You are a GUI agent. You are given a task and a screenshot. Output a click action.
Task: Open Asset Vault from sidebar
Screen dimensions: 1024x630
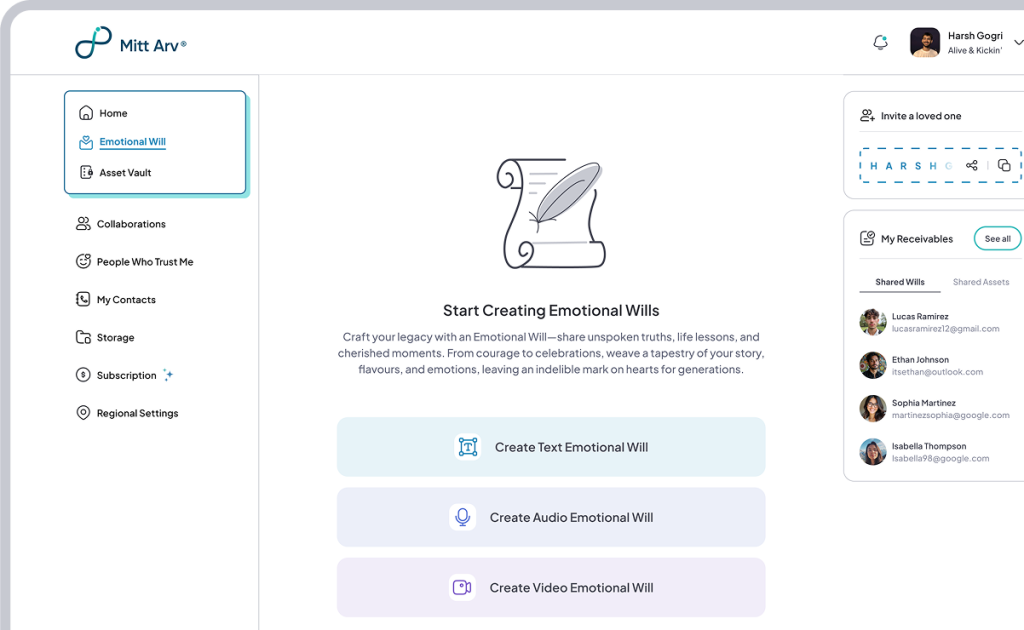[125, 173]
